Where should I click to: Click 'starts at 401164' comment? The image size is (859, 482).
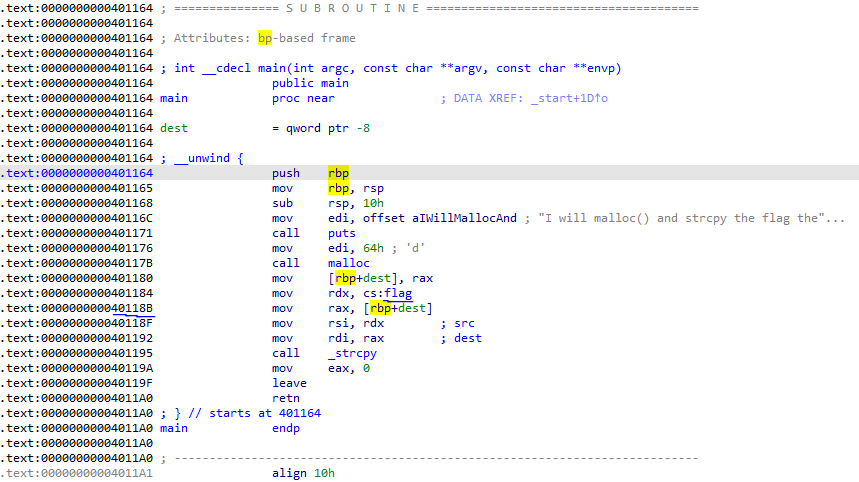coord(265,414)
